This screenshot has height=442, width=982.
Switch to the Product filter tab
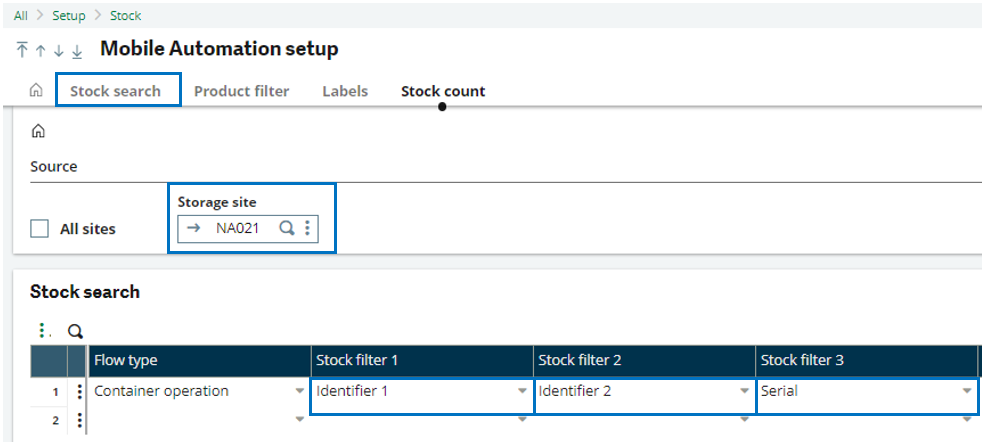[x=241, y=91]
